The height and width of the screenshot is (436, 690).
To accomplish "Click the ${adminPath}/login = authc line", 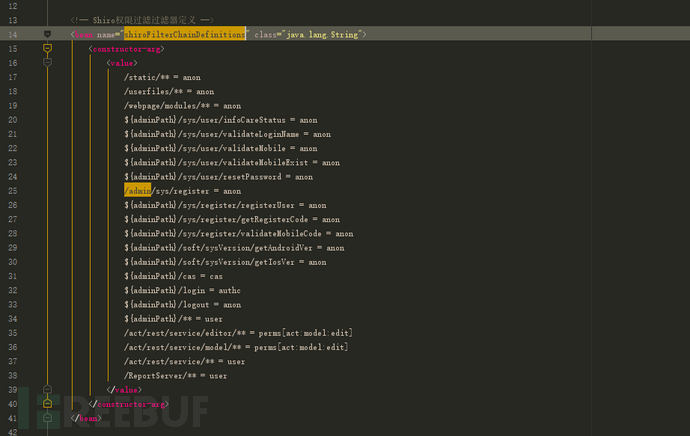I will point(182,290).
